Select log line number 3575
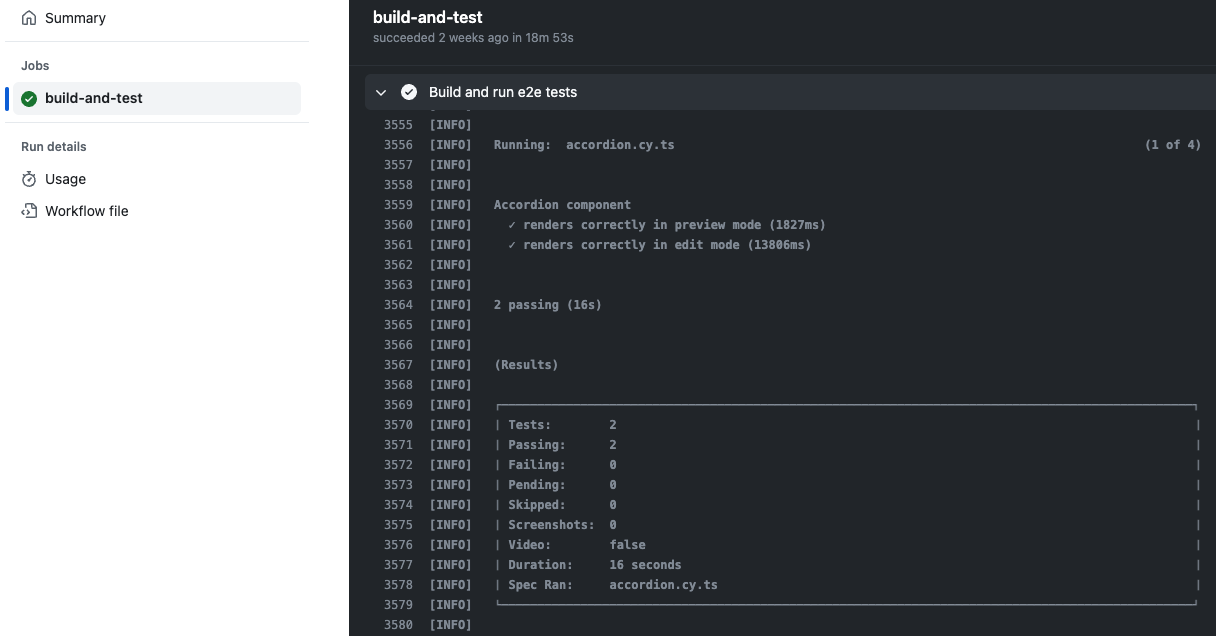This screenshot has height=636, width=1216. 398,525
